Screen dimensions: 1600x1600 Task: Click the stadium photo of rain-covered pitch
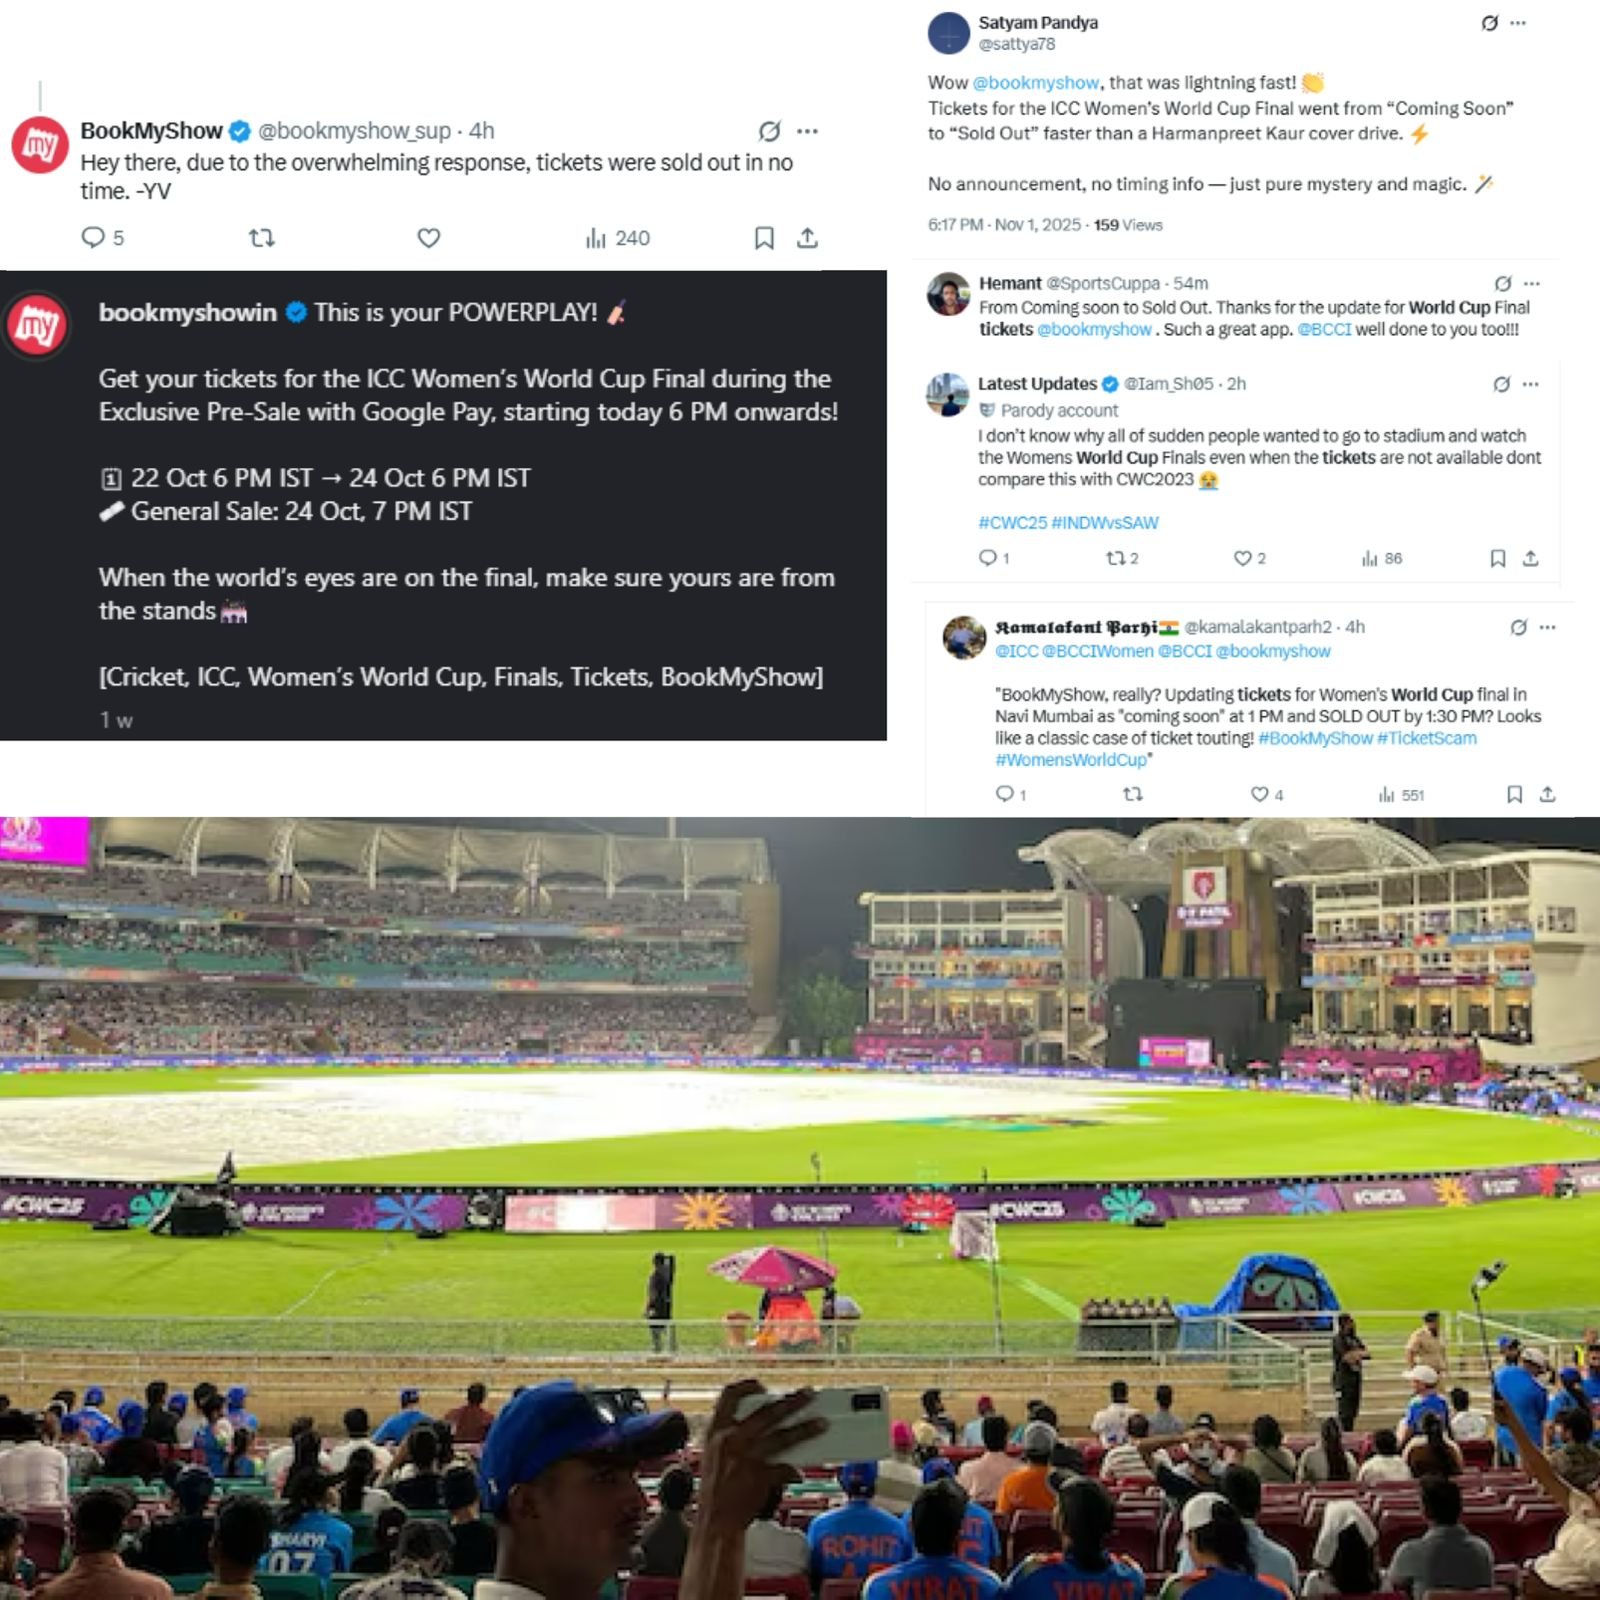(800, 1208)
